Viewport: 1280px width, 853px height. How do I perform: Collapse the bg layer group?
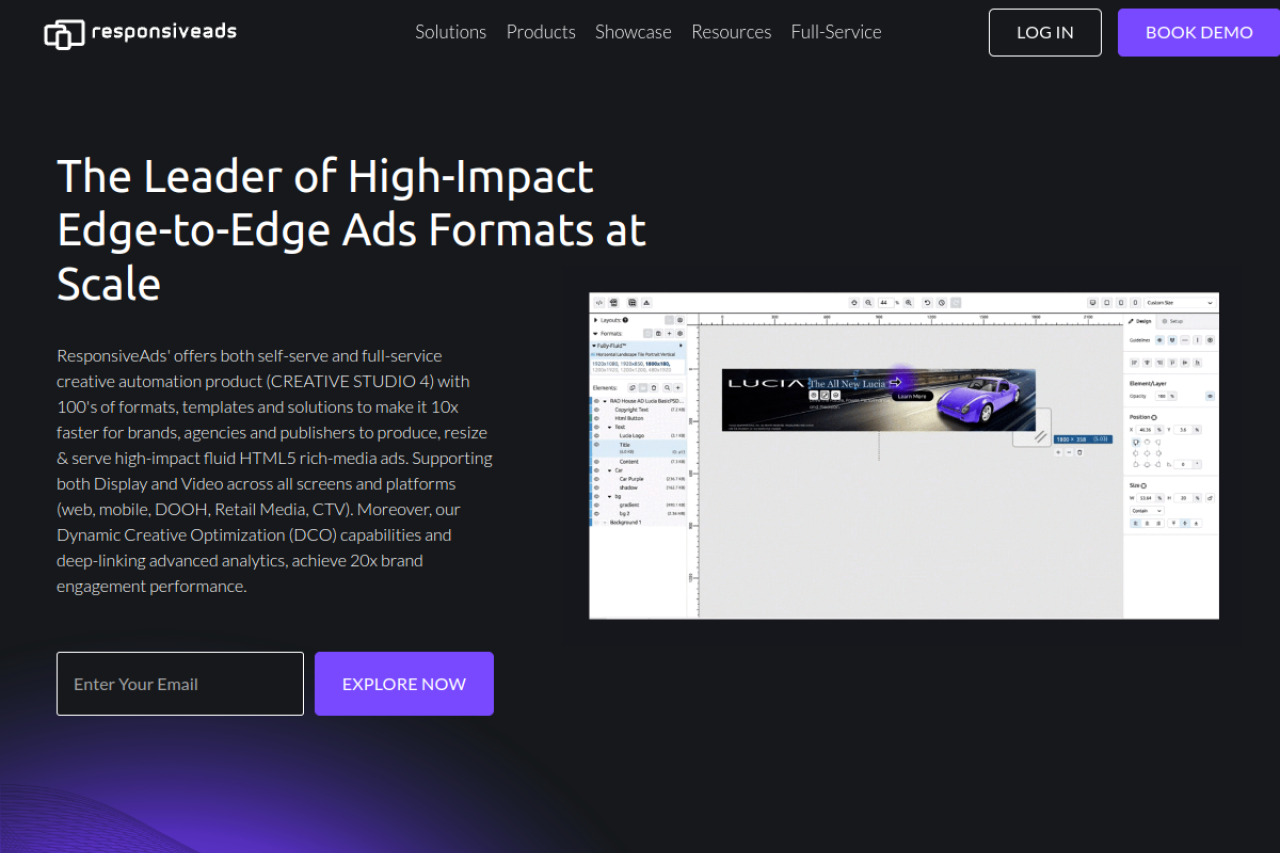click(610, 496)
